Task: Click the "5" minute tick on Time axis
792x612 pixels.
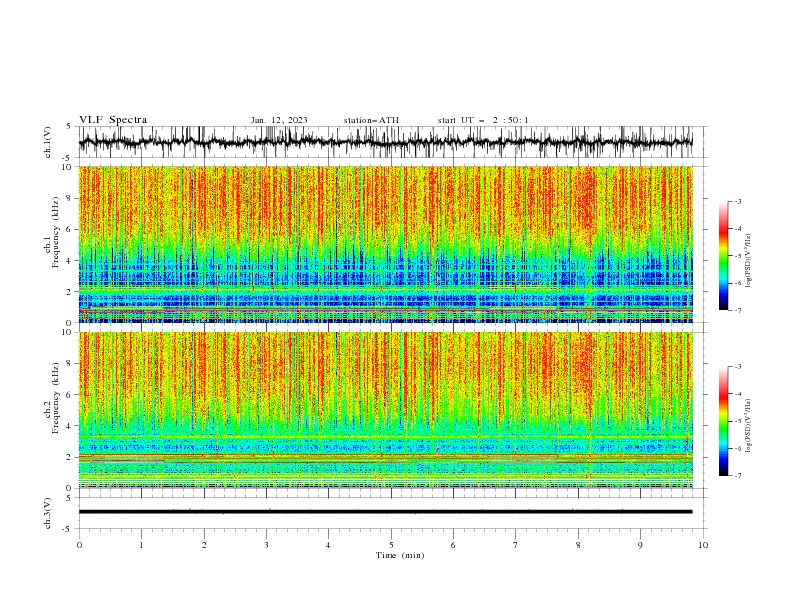Action: click(x=391, y=545)
